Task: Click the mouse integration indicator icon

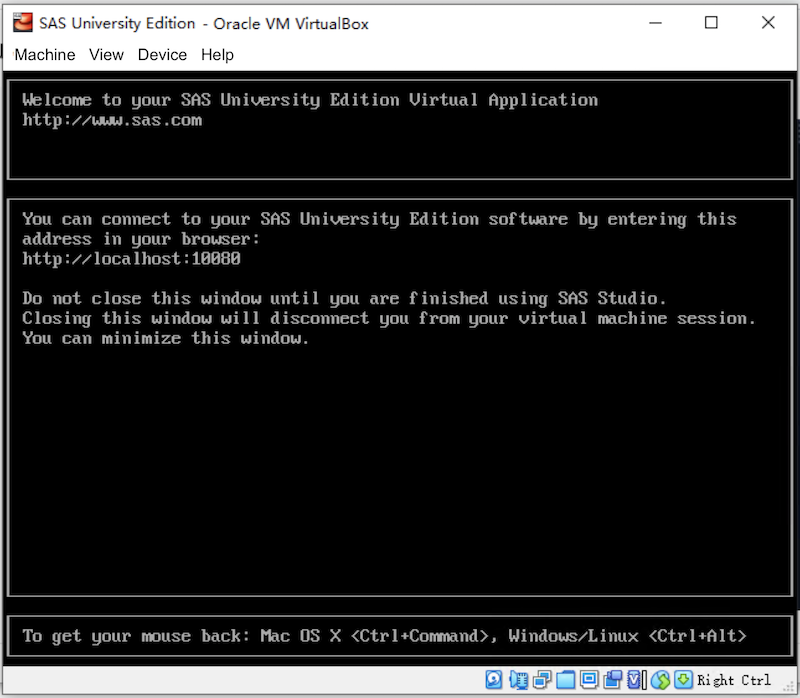Action: [x=661, y=680]
